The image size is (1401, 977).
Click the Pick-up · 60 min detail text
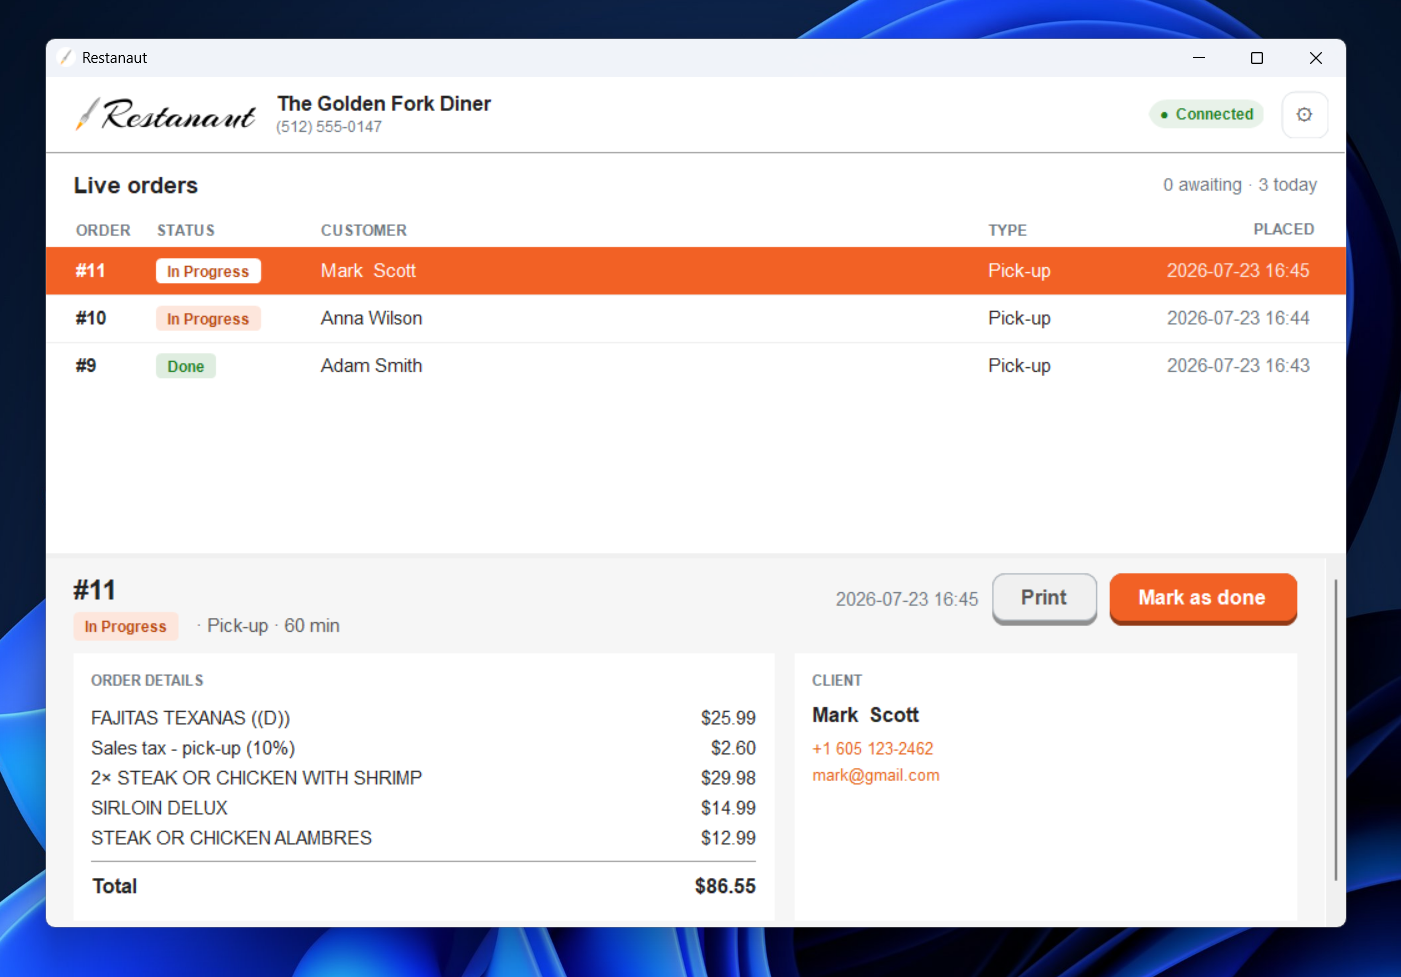click(x=273, y=626)
